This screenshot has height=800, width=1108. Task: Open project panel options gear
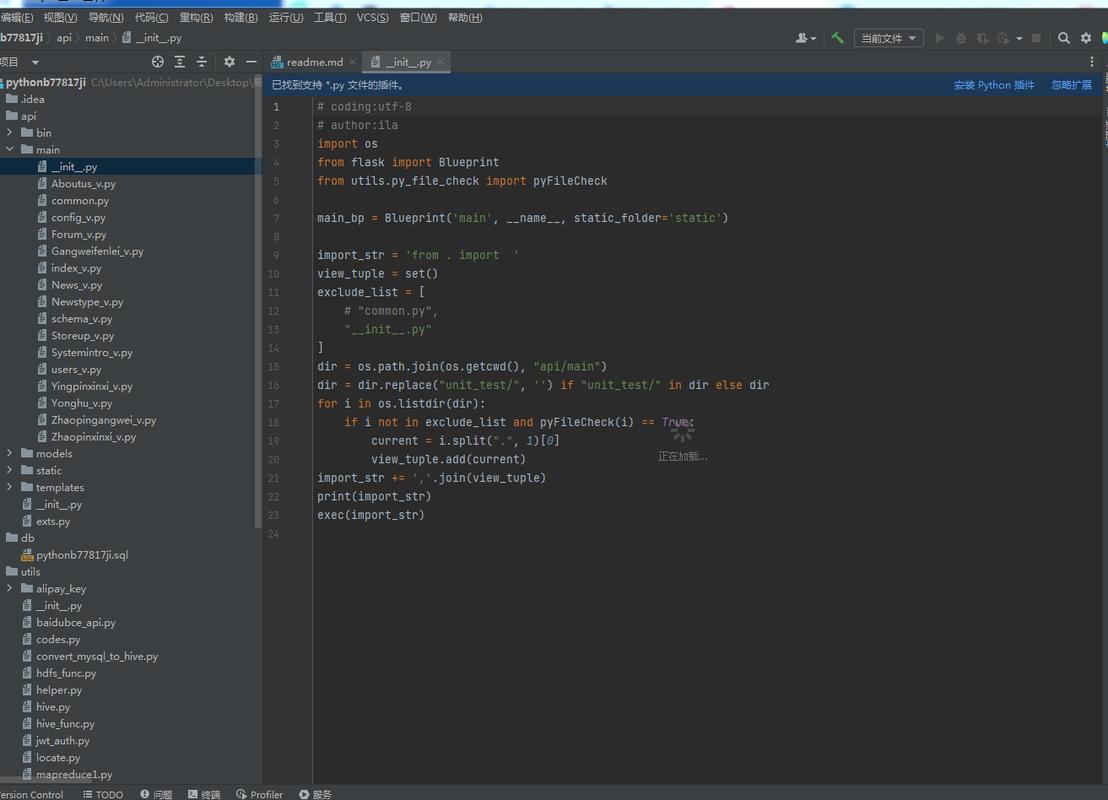click(229, 62)
